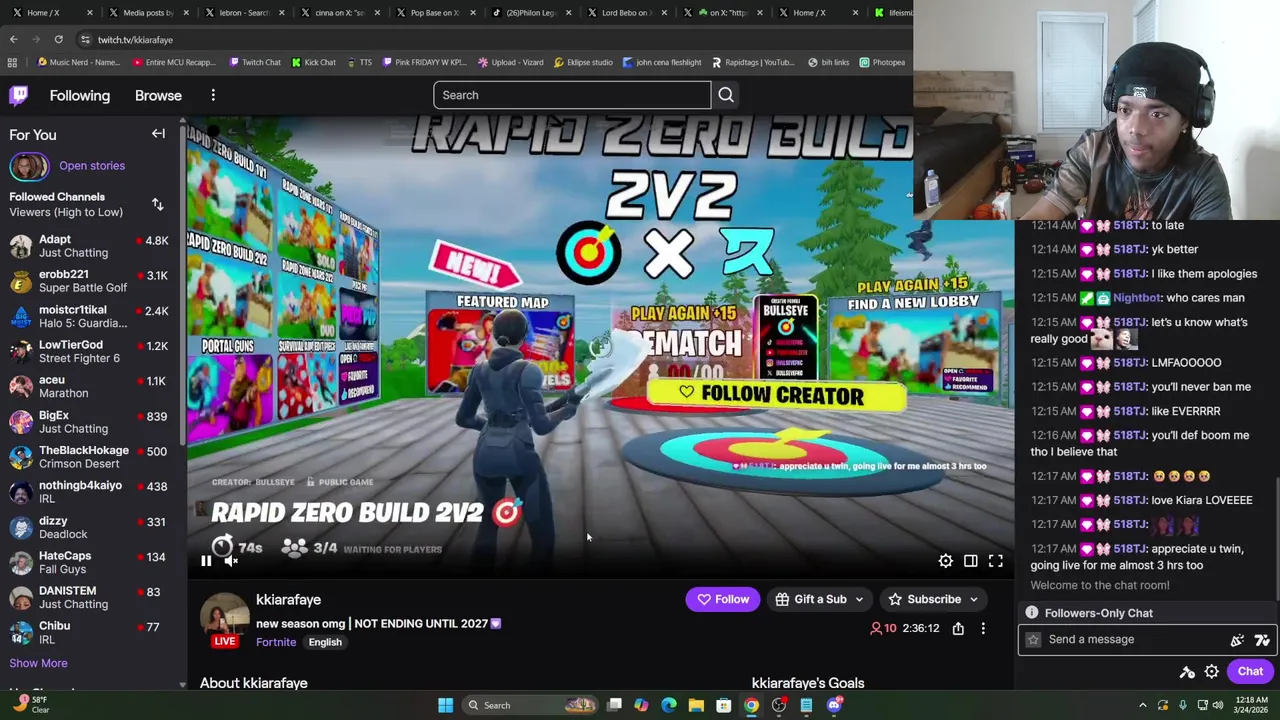Open the Photopea bookmark

pyautogui.click(x=882, y=62)
